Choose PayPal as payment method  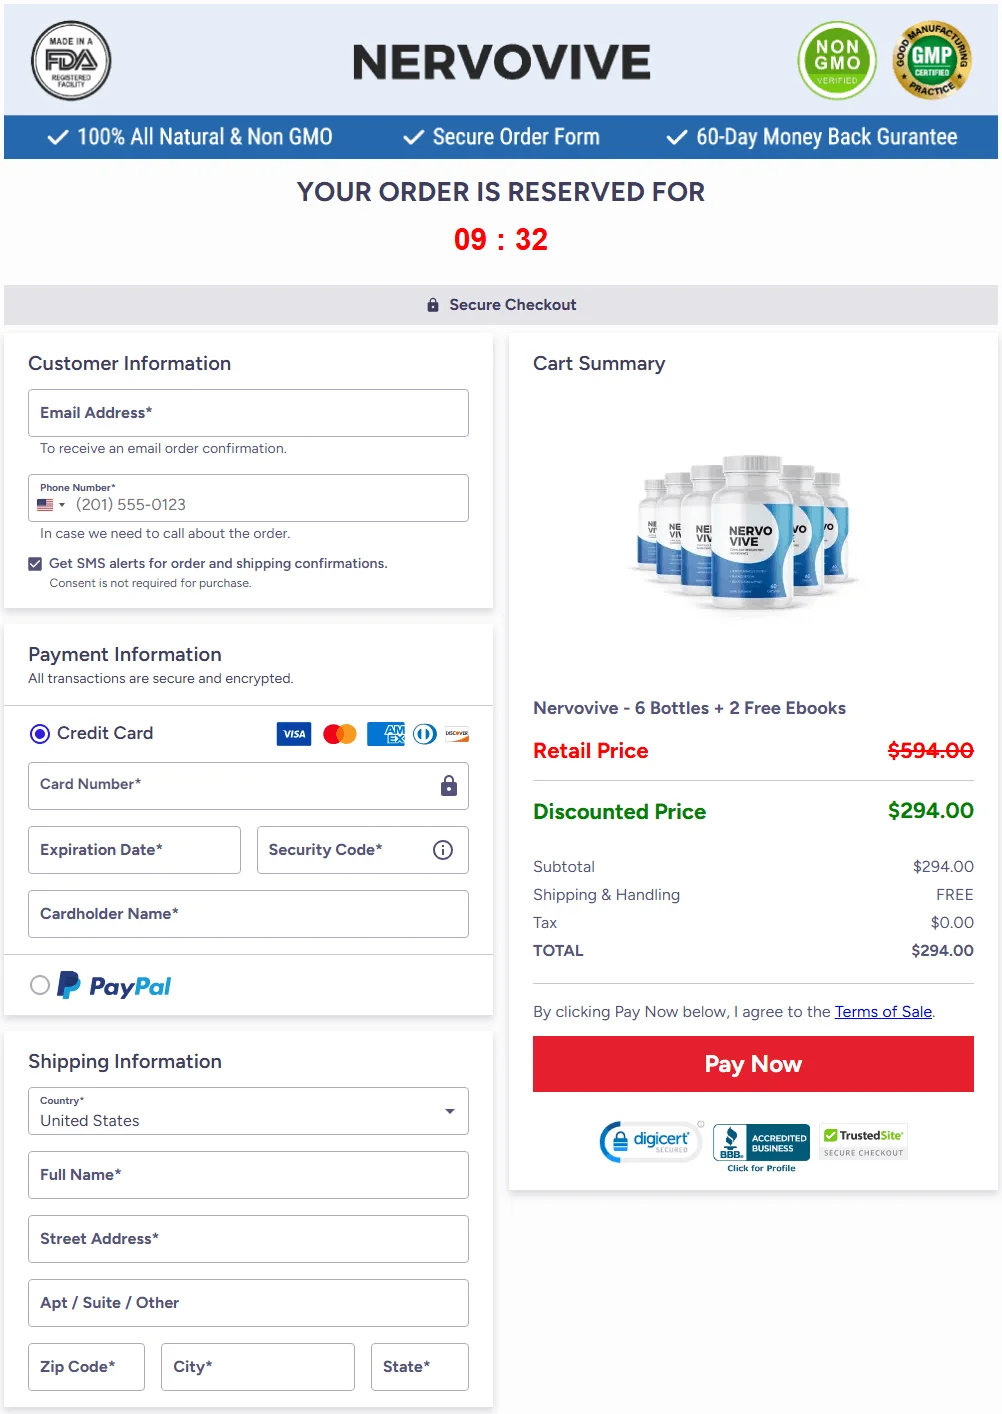click(40, 985)
